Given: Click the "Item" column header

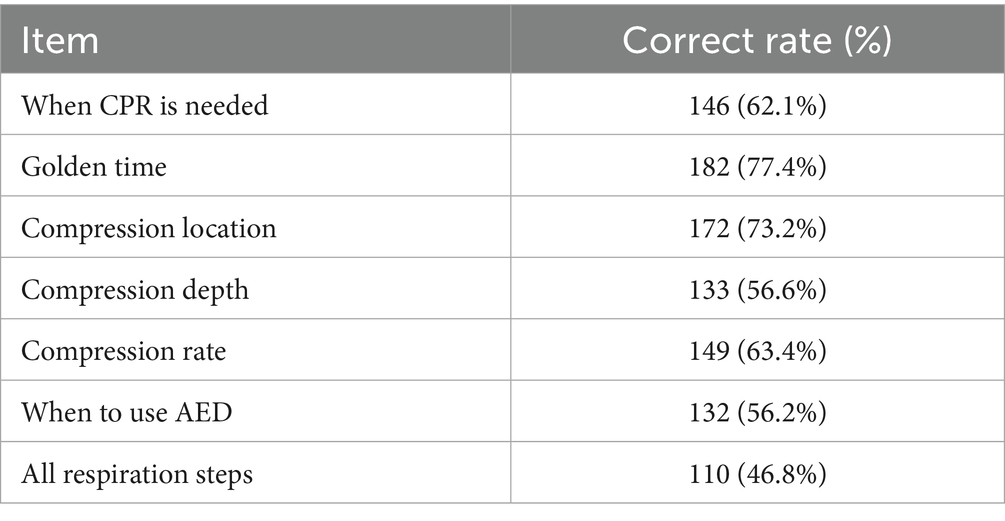Looking at the screenshot, I should [60, 41].
